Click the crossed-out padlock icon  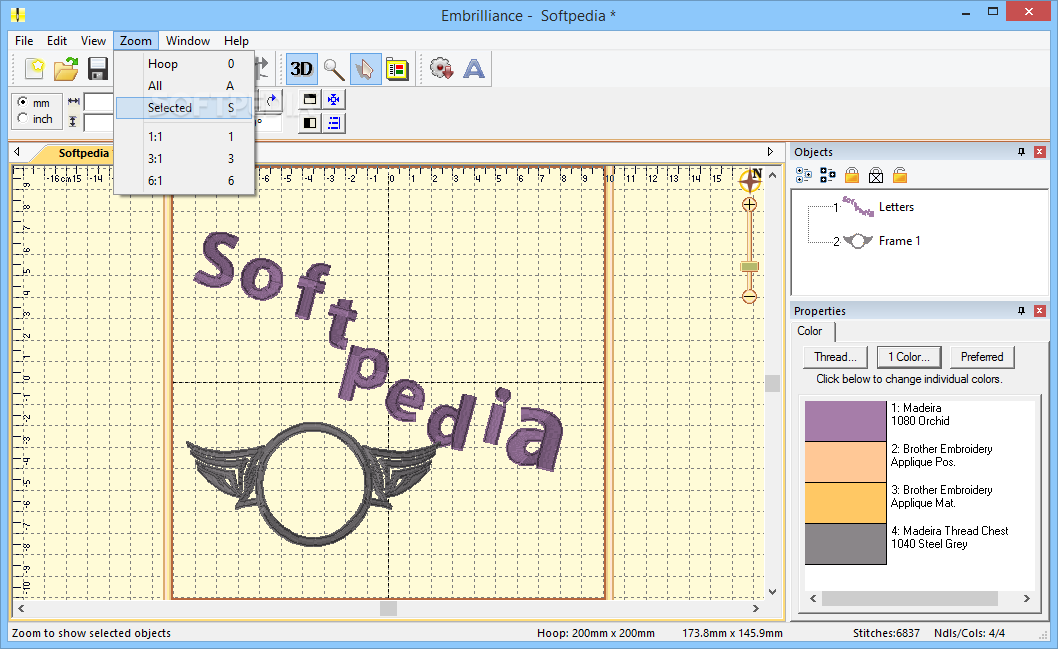pyautogui.click(x=876, y=176)
